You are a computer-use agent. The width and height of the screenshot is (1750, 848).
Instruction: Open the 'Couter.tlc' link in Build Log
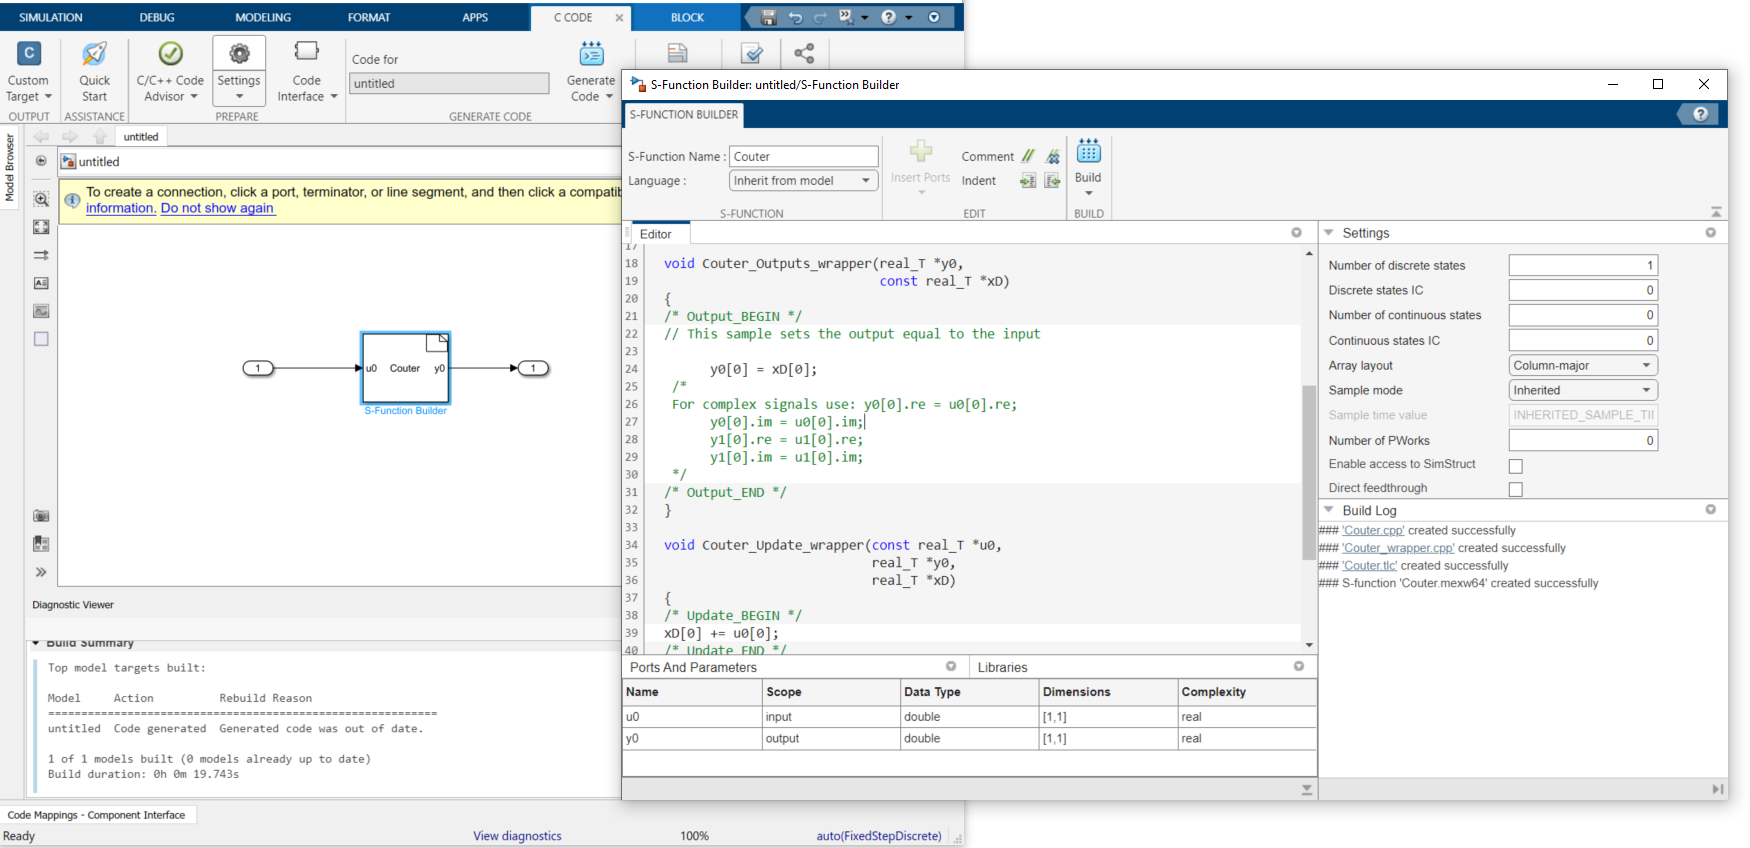tap(1370, 566)
